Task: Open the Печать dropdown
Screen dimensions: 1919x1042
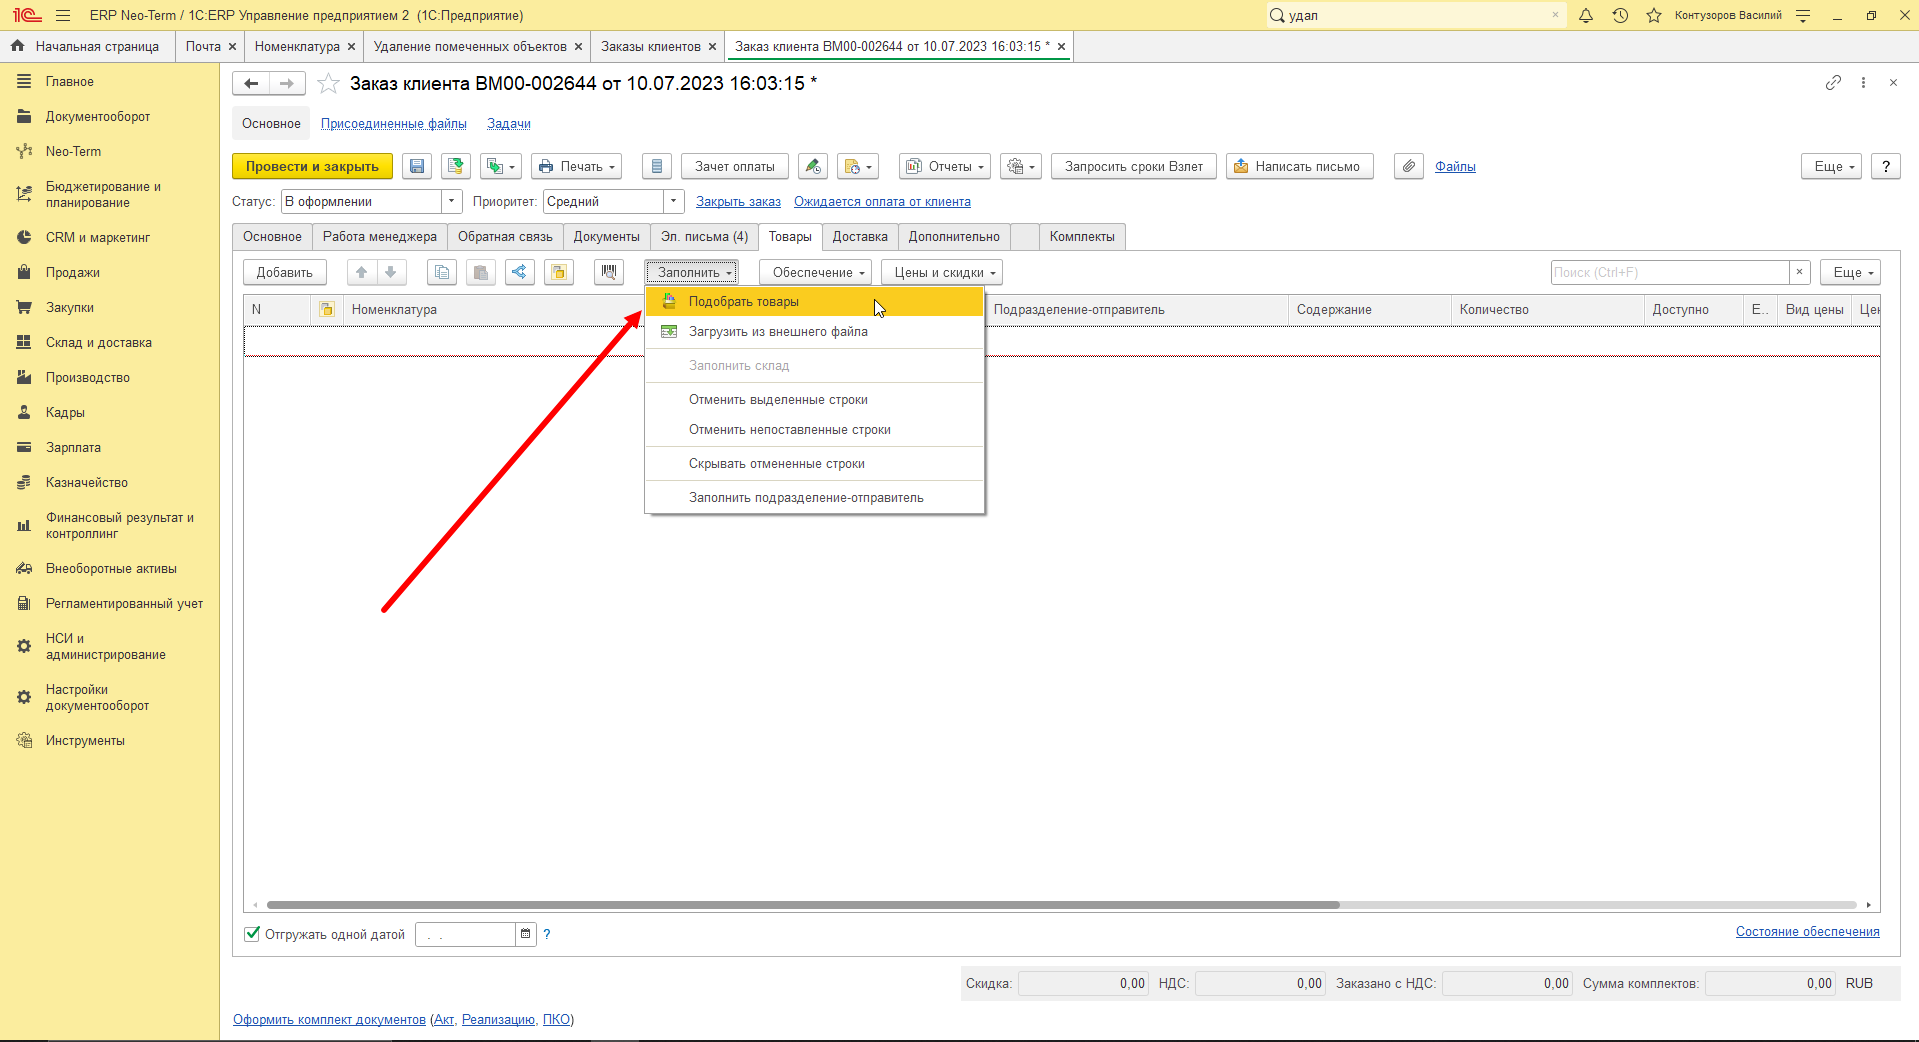Action: point(576,167)
